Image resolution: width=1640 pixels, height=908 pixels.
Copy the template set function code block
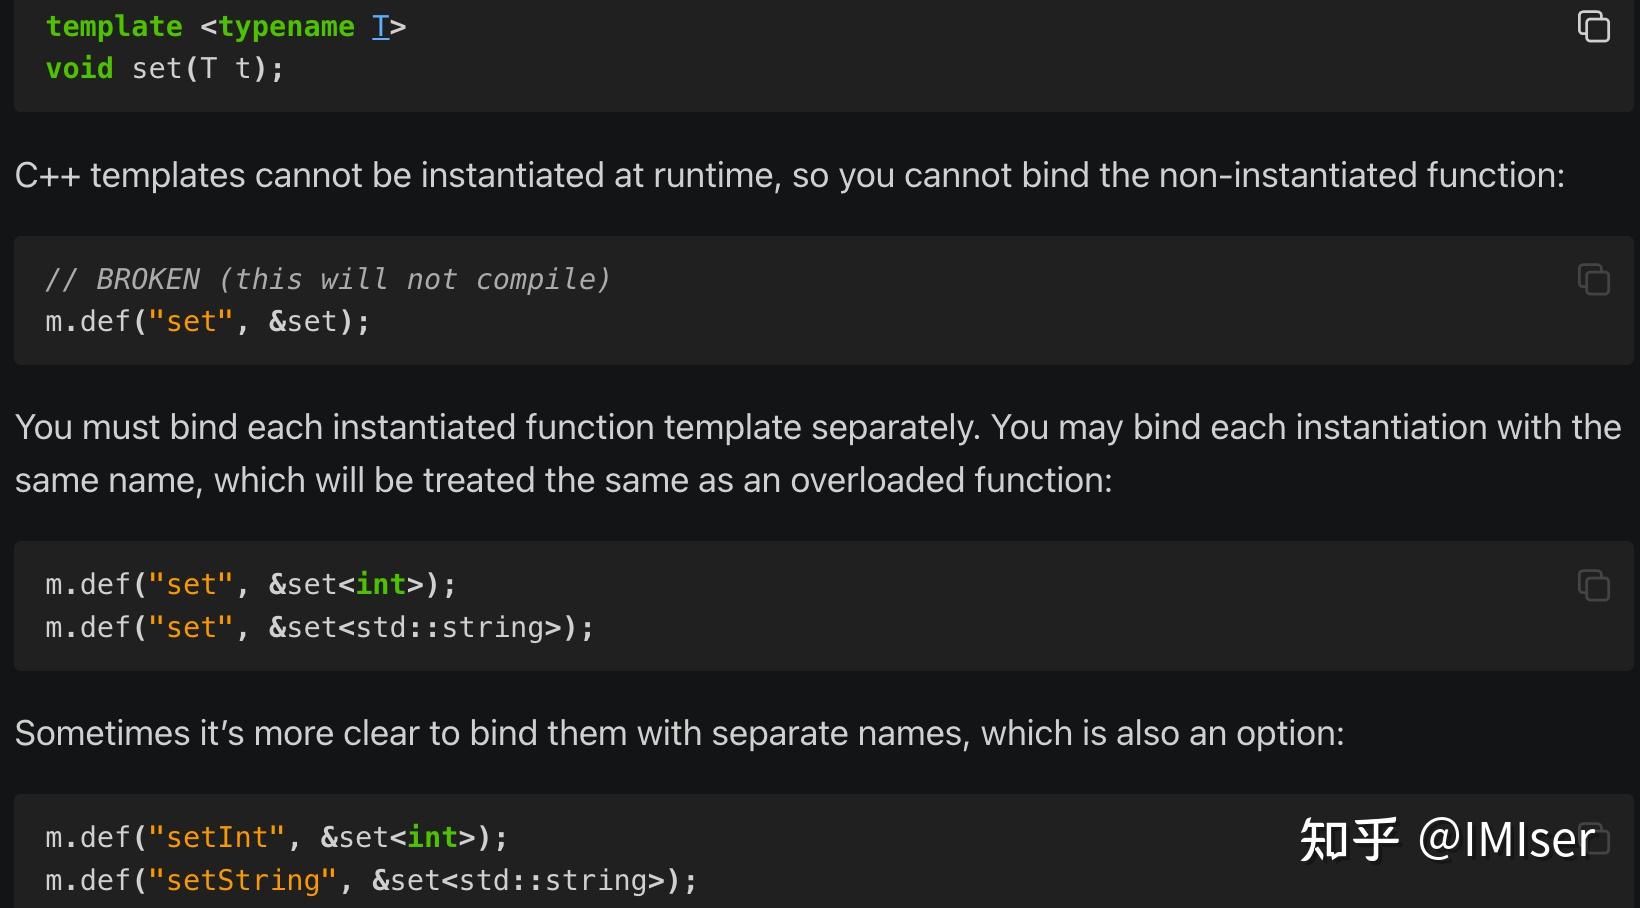click(x=1593, y=27)
